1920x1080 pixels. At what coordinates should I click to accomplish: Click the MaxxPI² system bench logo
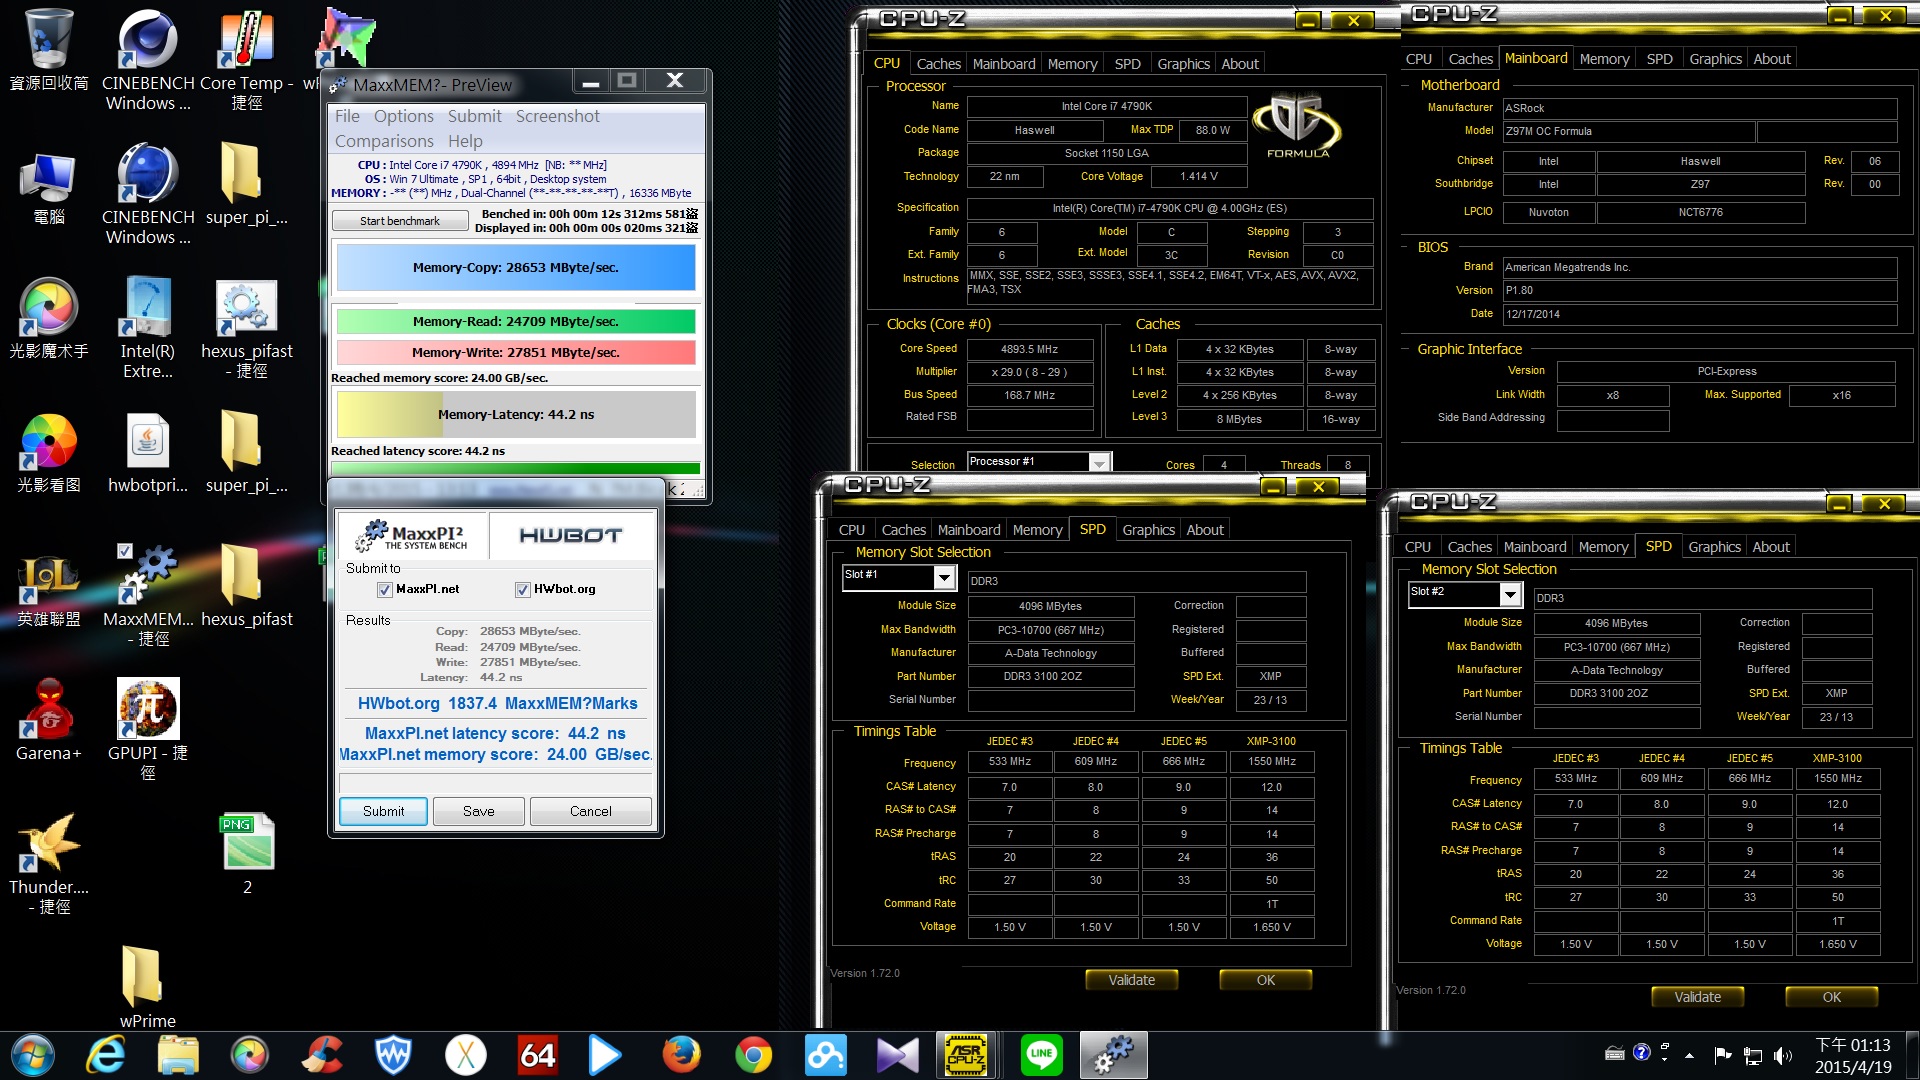click(x=413, y=536)
